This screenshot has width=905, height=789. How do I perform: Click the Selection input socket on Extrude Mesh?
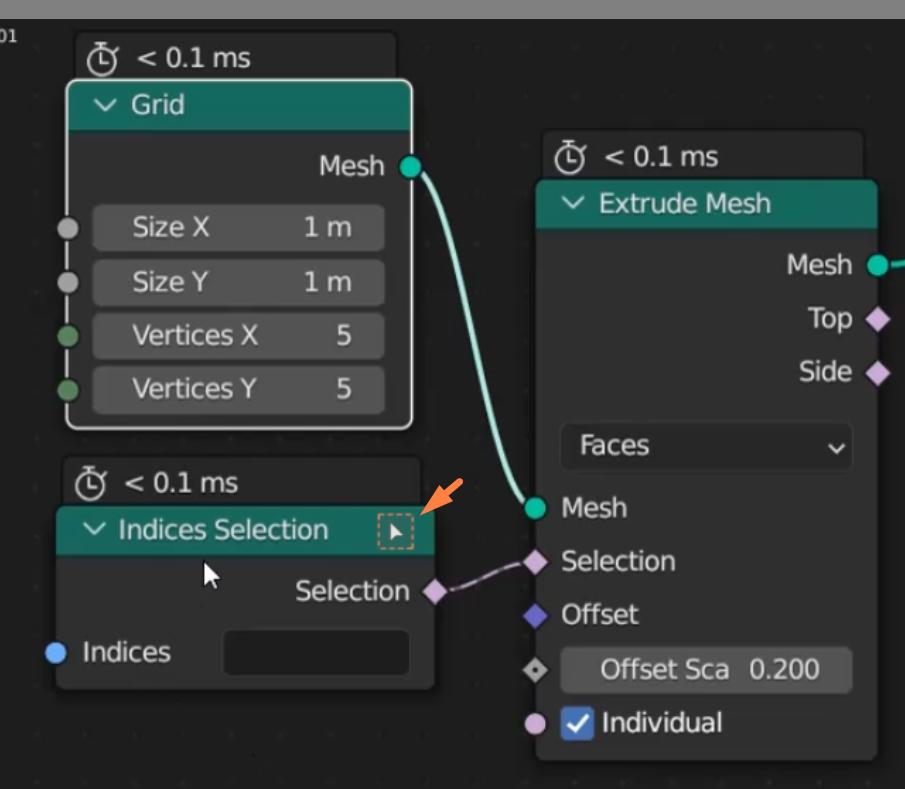pyautogui.click(x=535, y=562)
